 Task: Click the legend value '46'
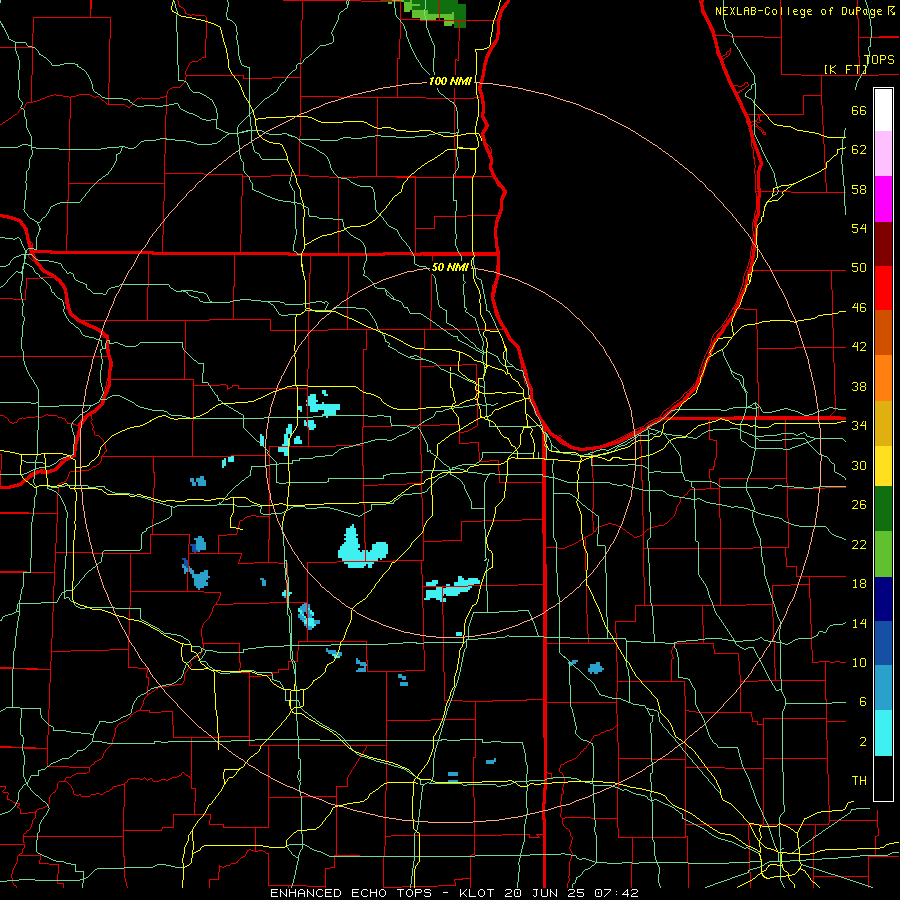tap(859, 308)
